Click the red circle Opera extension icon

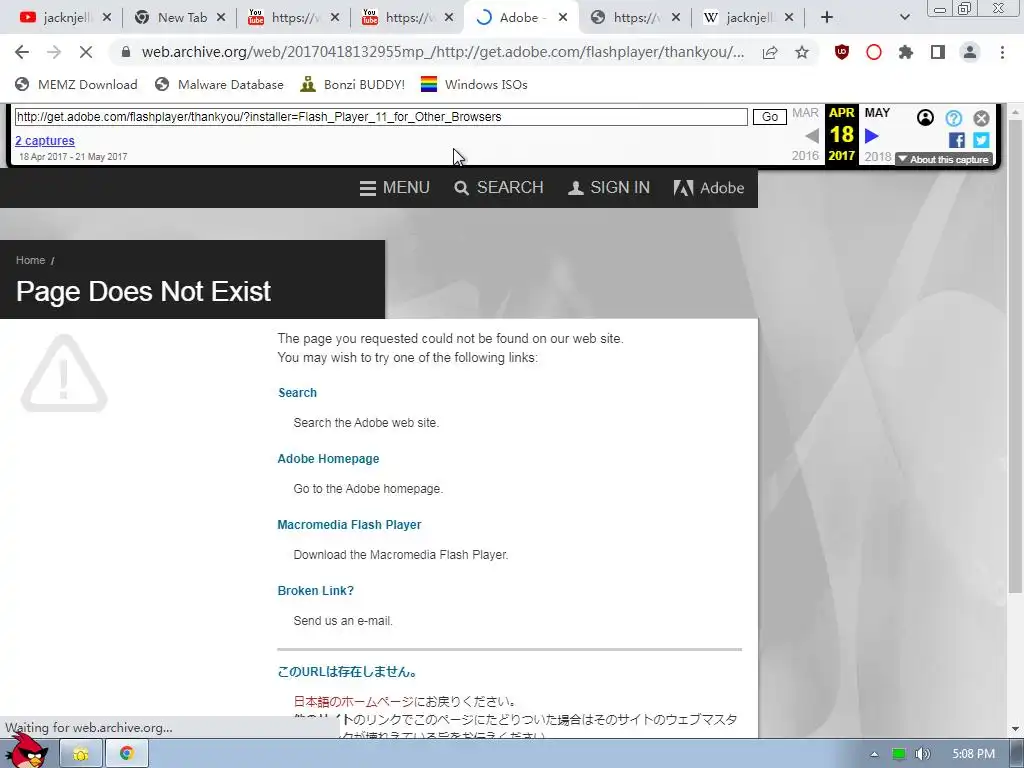874,52
